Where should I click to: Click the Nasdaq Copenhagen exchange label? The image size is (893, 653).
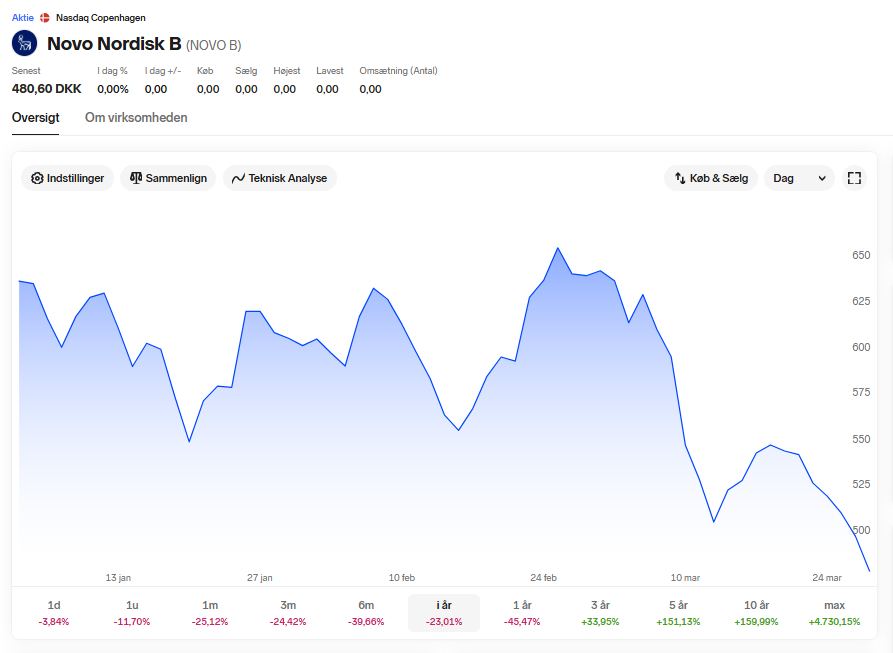(x=100, y=18)
